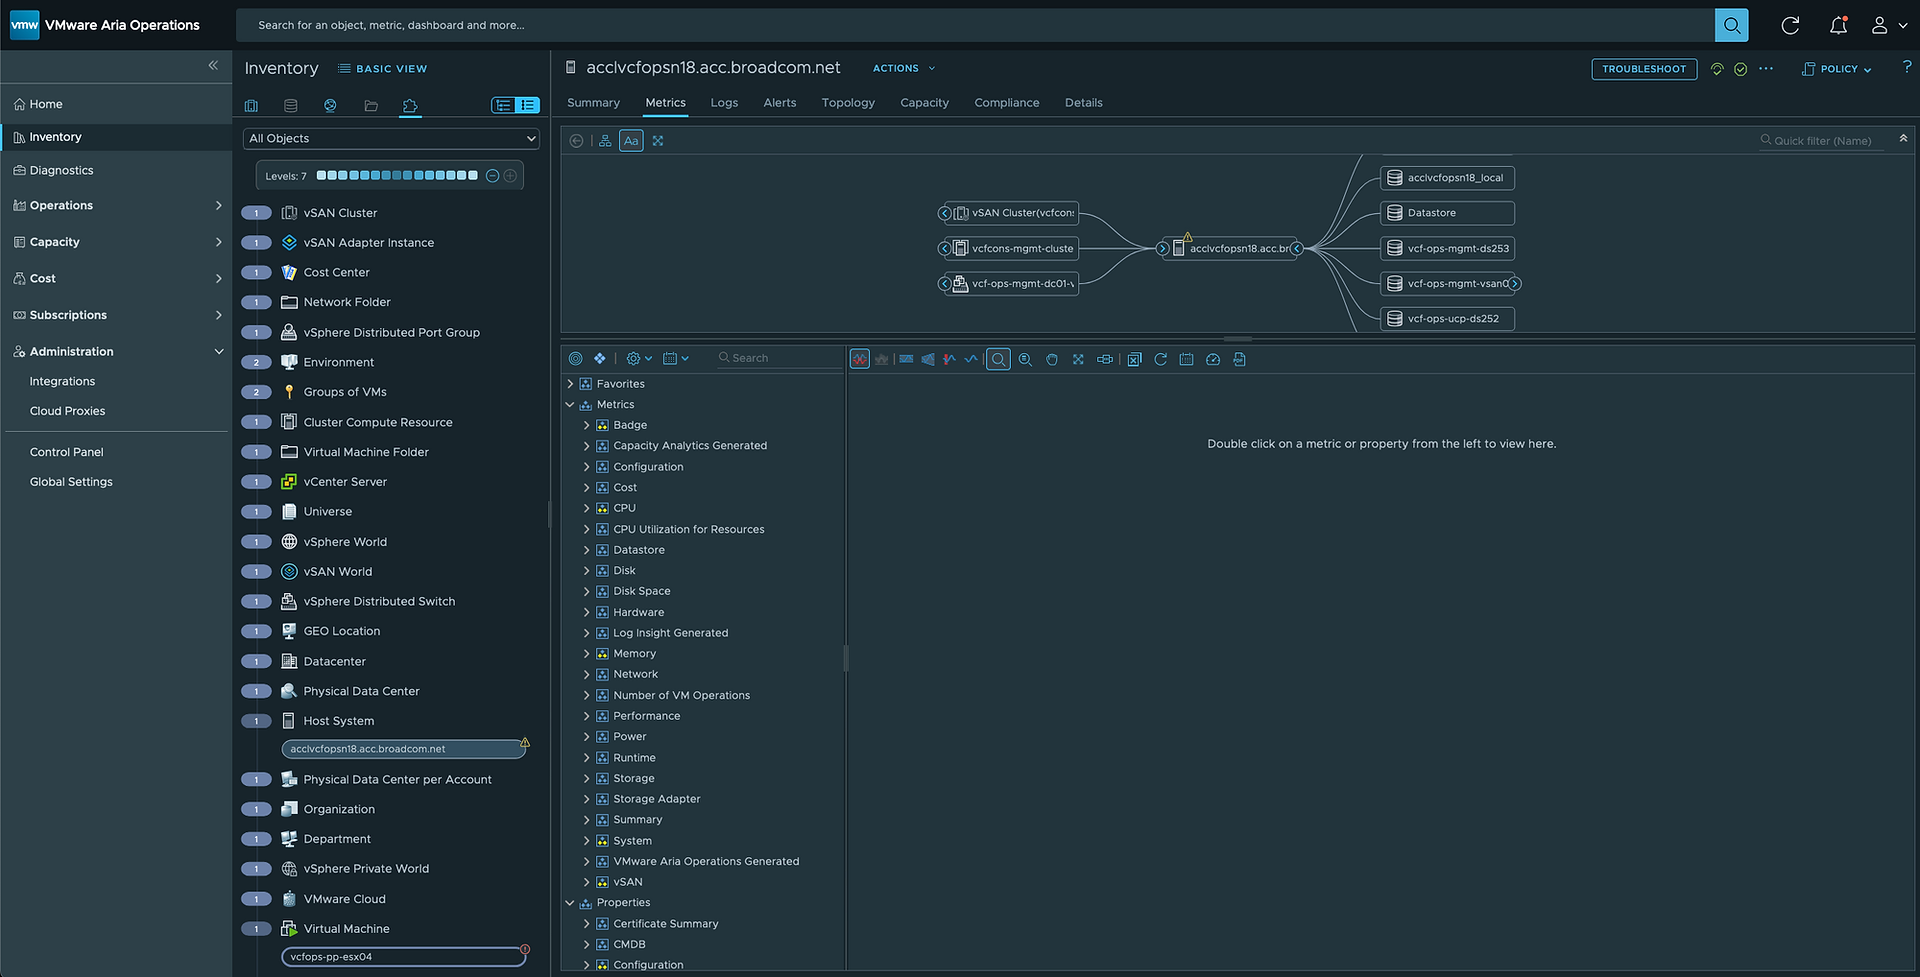1920x977 pixels.
Task: Toggle the text labels Aa button
Action: tap(631, 141)
